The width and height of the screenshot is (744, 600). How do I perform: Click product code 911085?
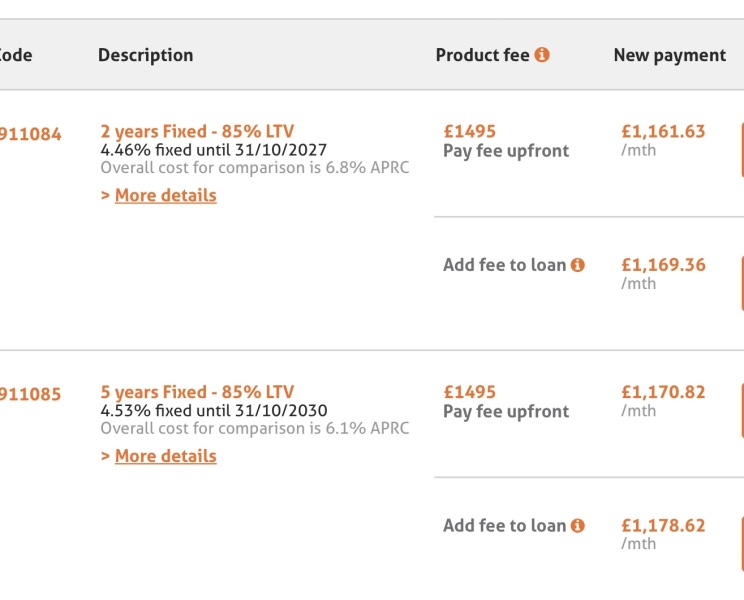pyautogui.click(x=30, y=394)
